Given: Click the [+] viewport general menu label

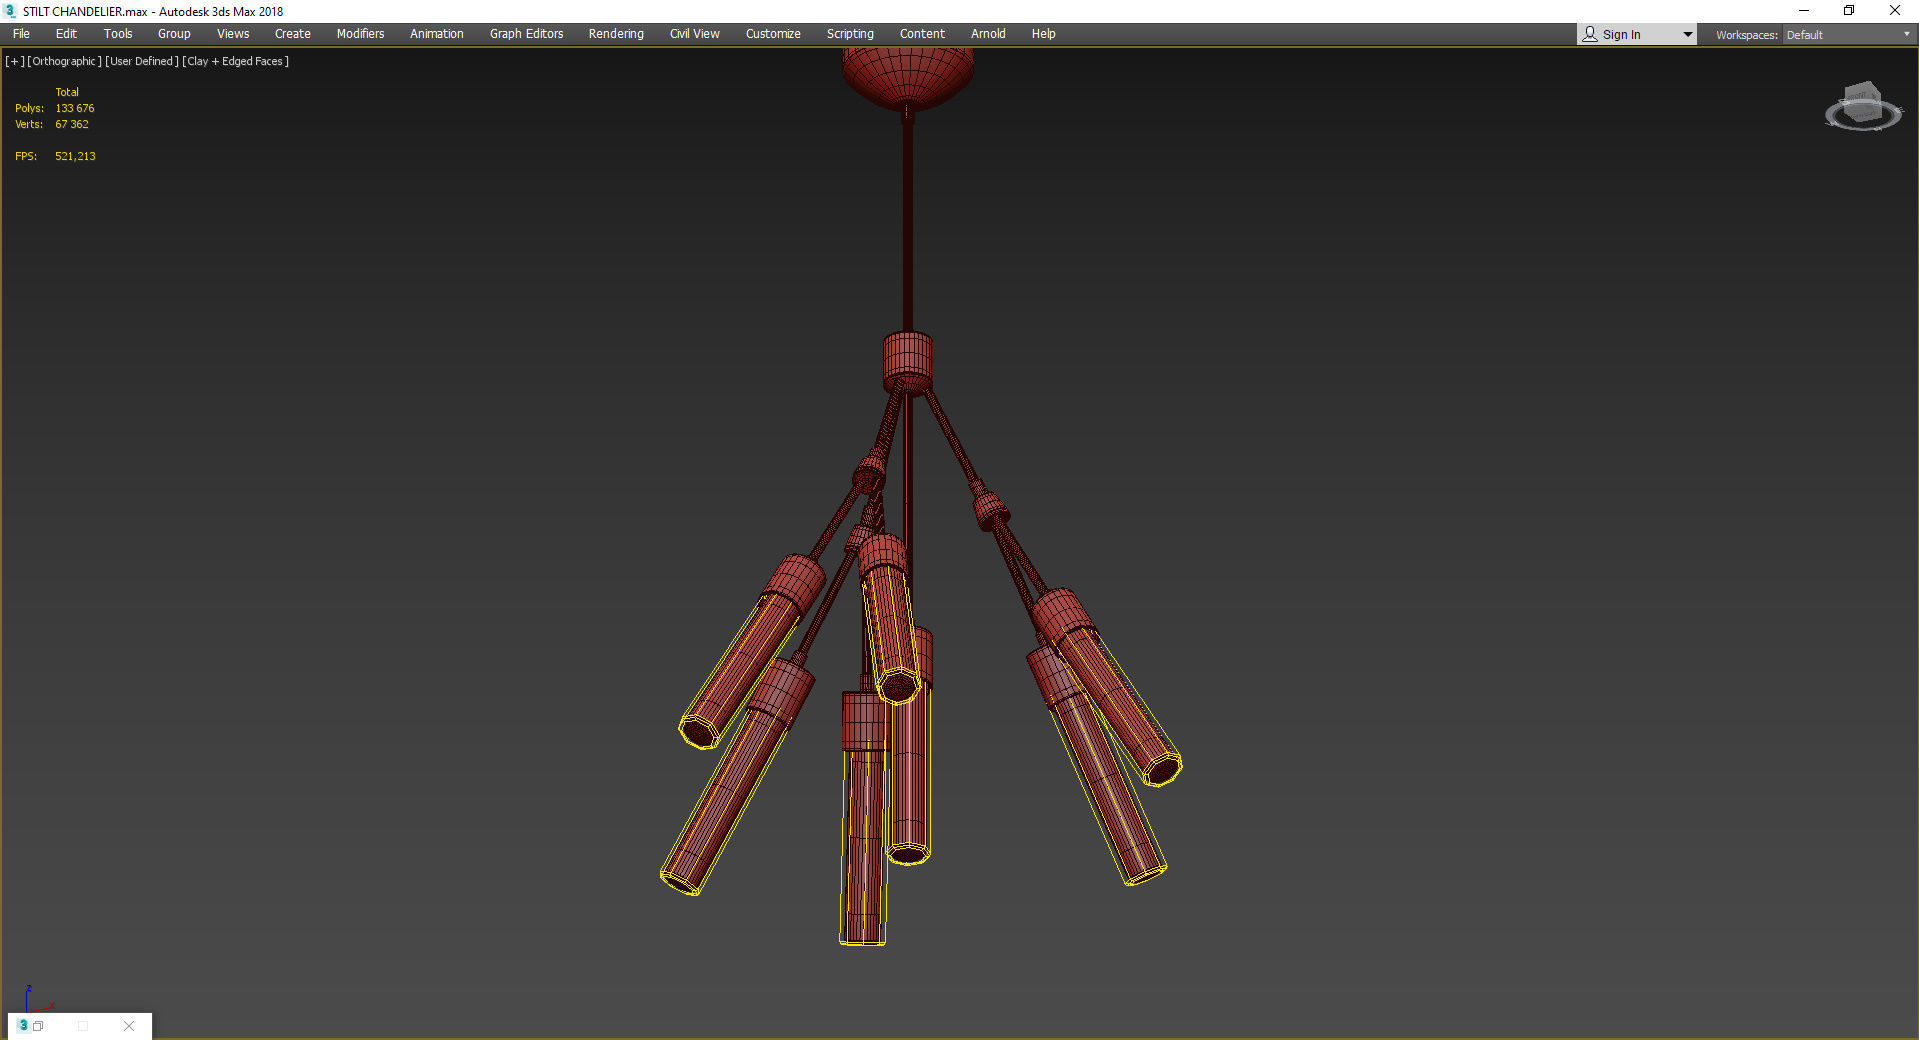Looking at the screenshot, I should pyautogui.click(x=14, y=61).
